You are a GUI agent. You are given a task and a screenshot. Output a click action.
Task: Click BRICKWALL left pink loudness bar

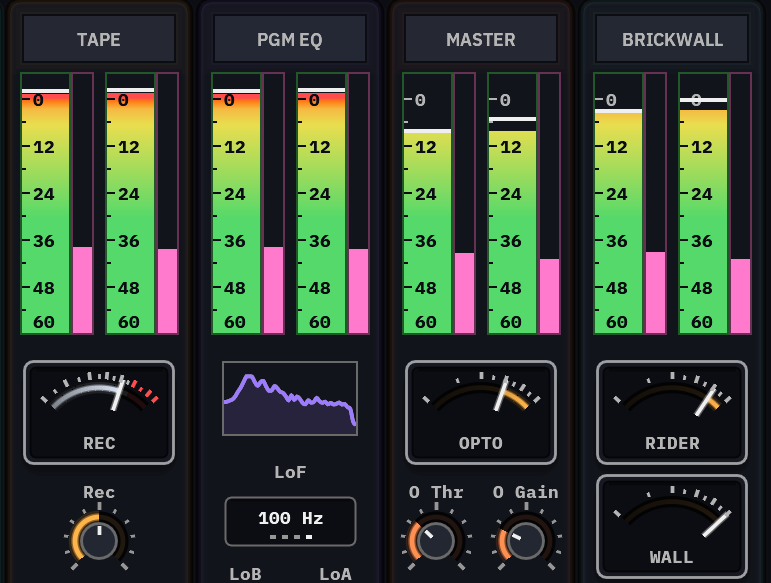tap(655, 204)
